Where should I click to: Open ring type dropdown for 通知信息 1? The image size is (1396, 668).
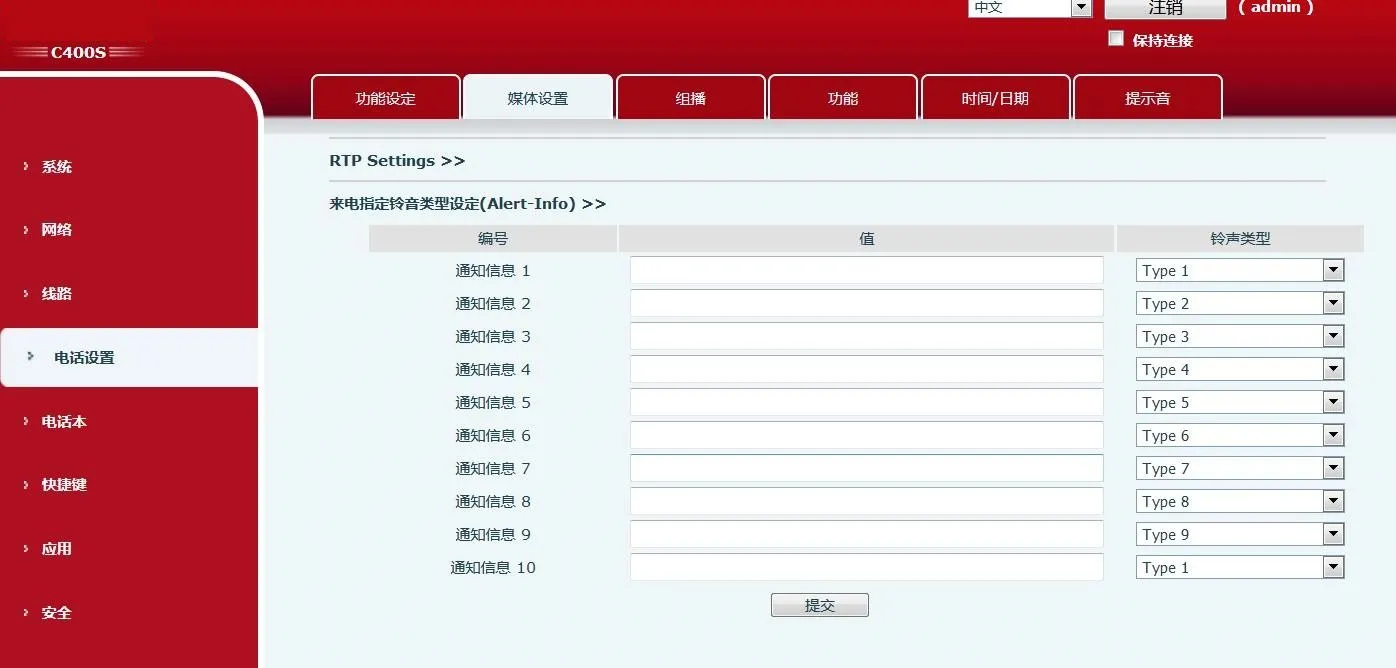(x=1239, y=271)
